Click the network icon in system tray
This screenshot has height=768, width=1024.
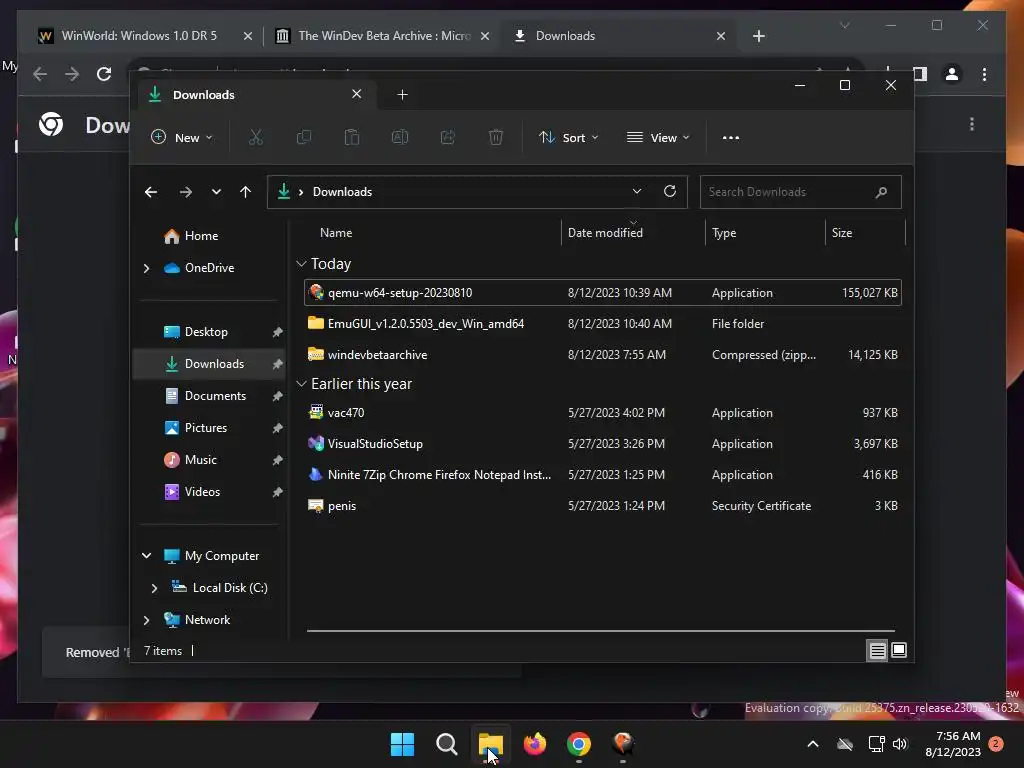[x=876, y=744]
